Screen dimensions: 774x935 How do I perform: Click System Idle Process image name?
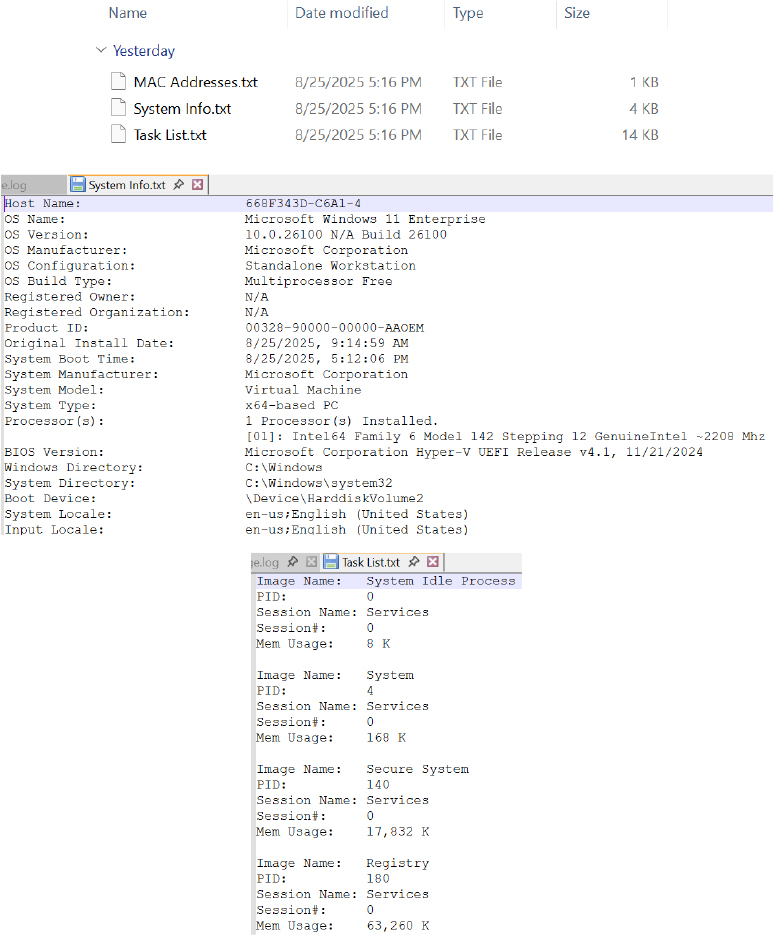click(x=441, y=581)
